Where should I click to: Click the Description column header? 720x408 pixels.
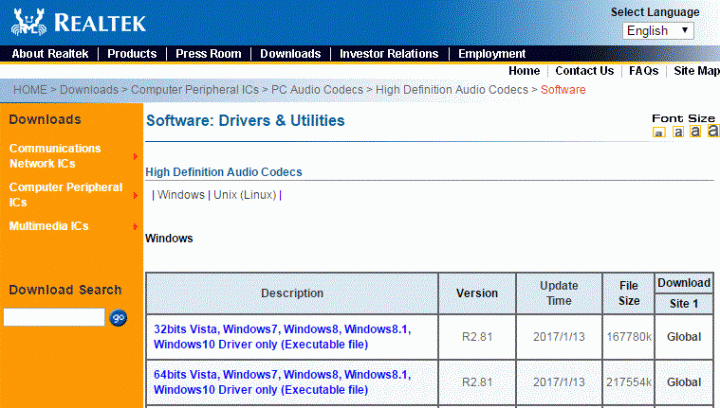pos(292,293)
